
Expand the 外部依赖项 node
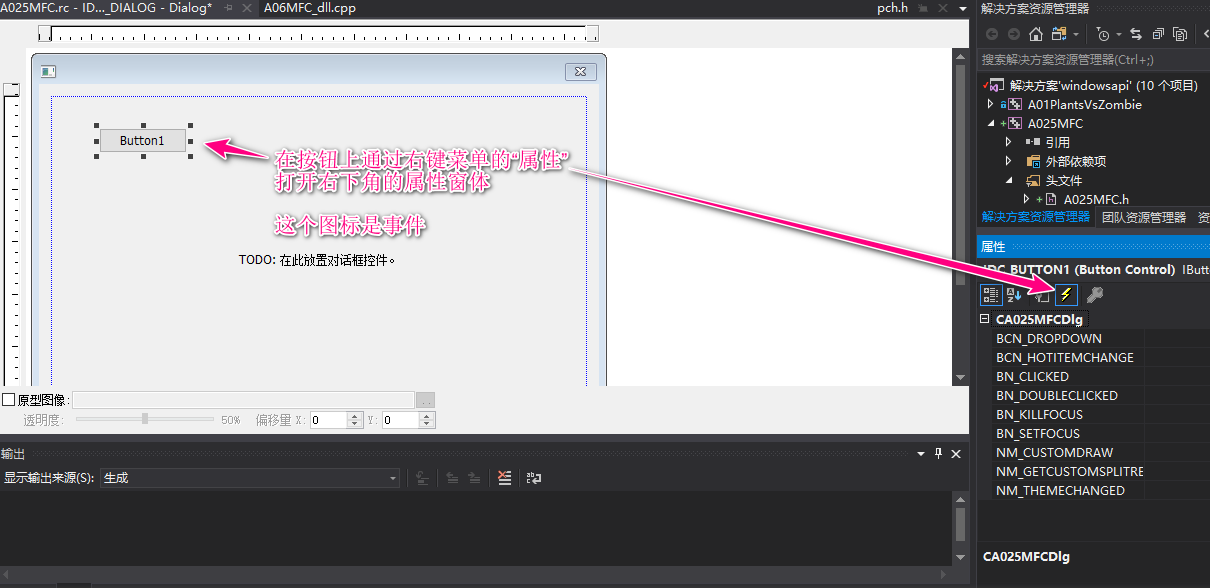(x=1008, y=161)
